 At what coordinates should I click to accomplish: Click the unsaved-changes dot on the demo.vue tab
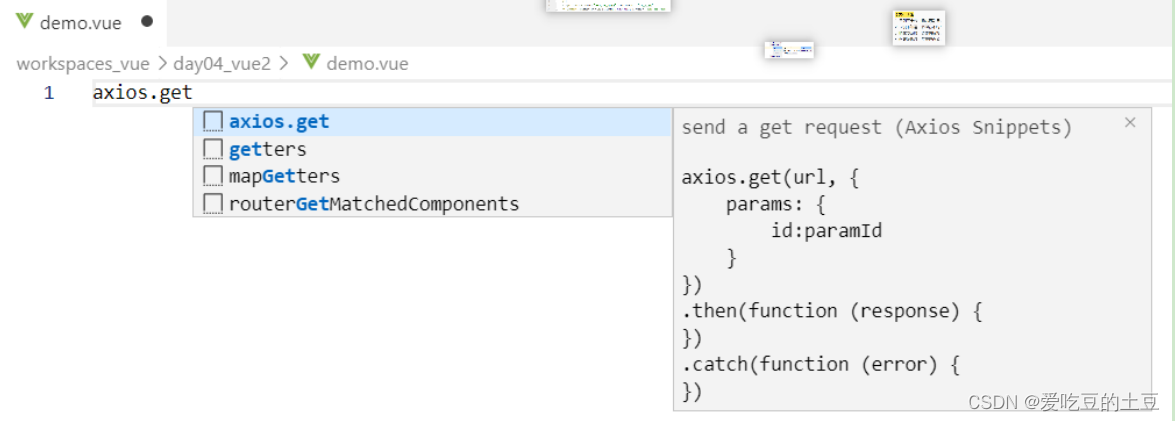[x=147, y=22]
